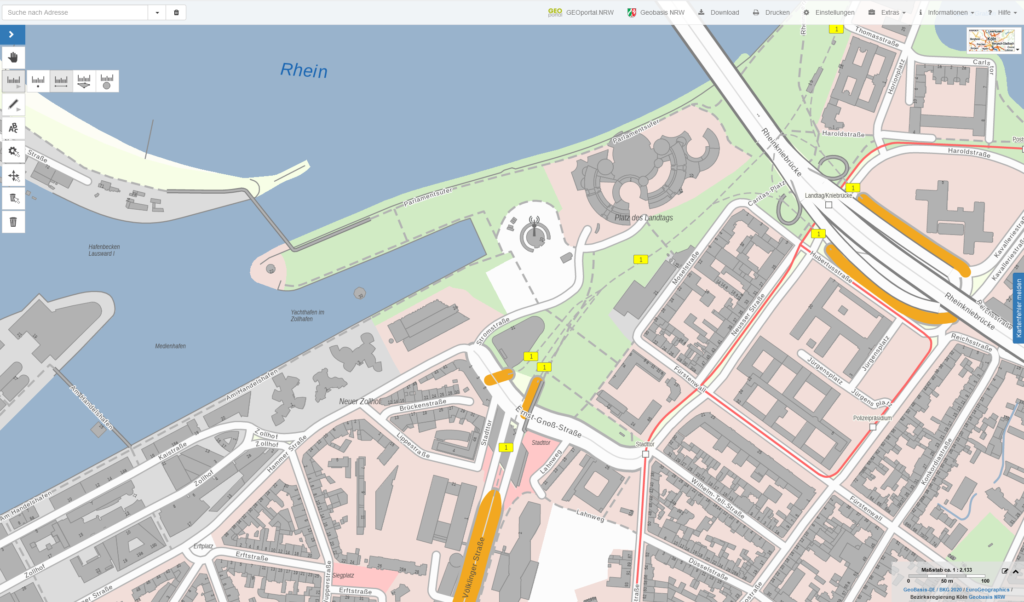Viewport: 1024px width, 602px height.
Task: Toggle the circle measurement mode
Action: point(107,81)
